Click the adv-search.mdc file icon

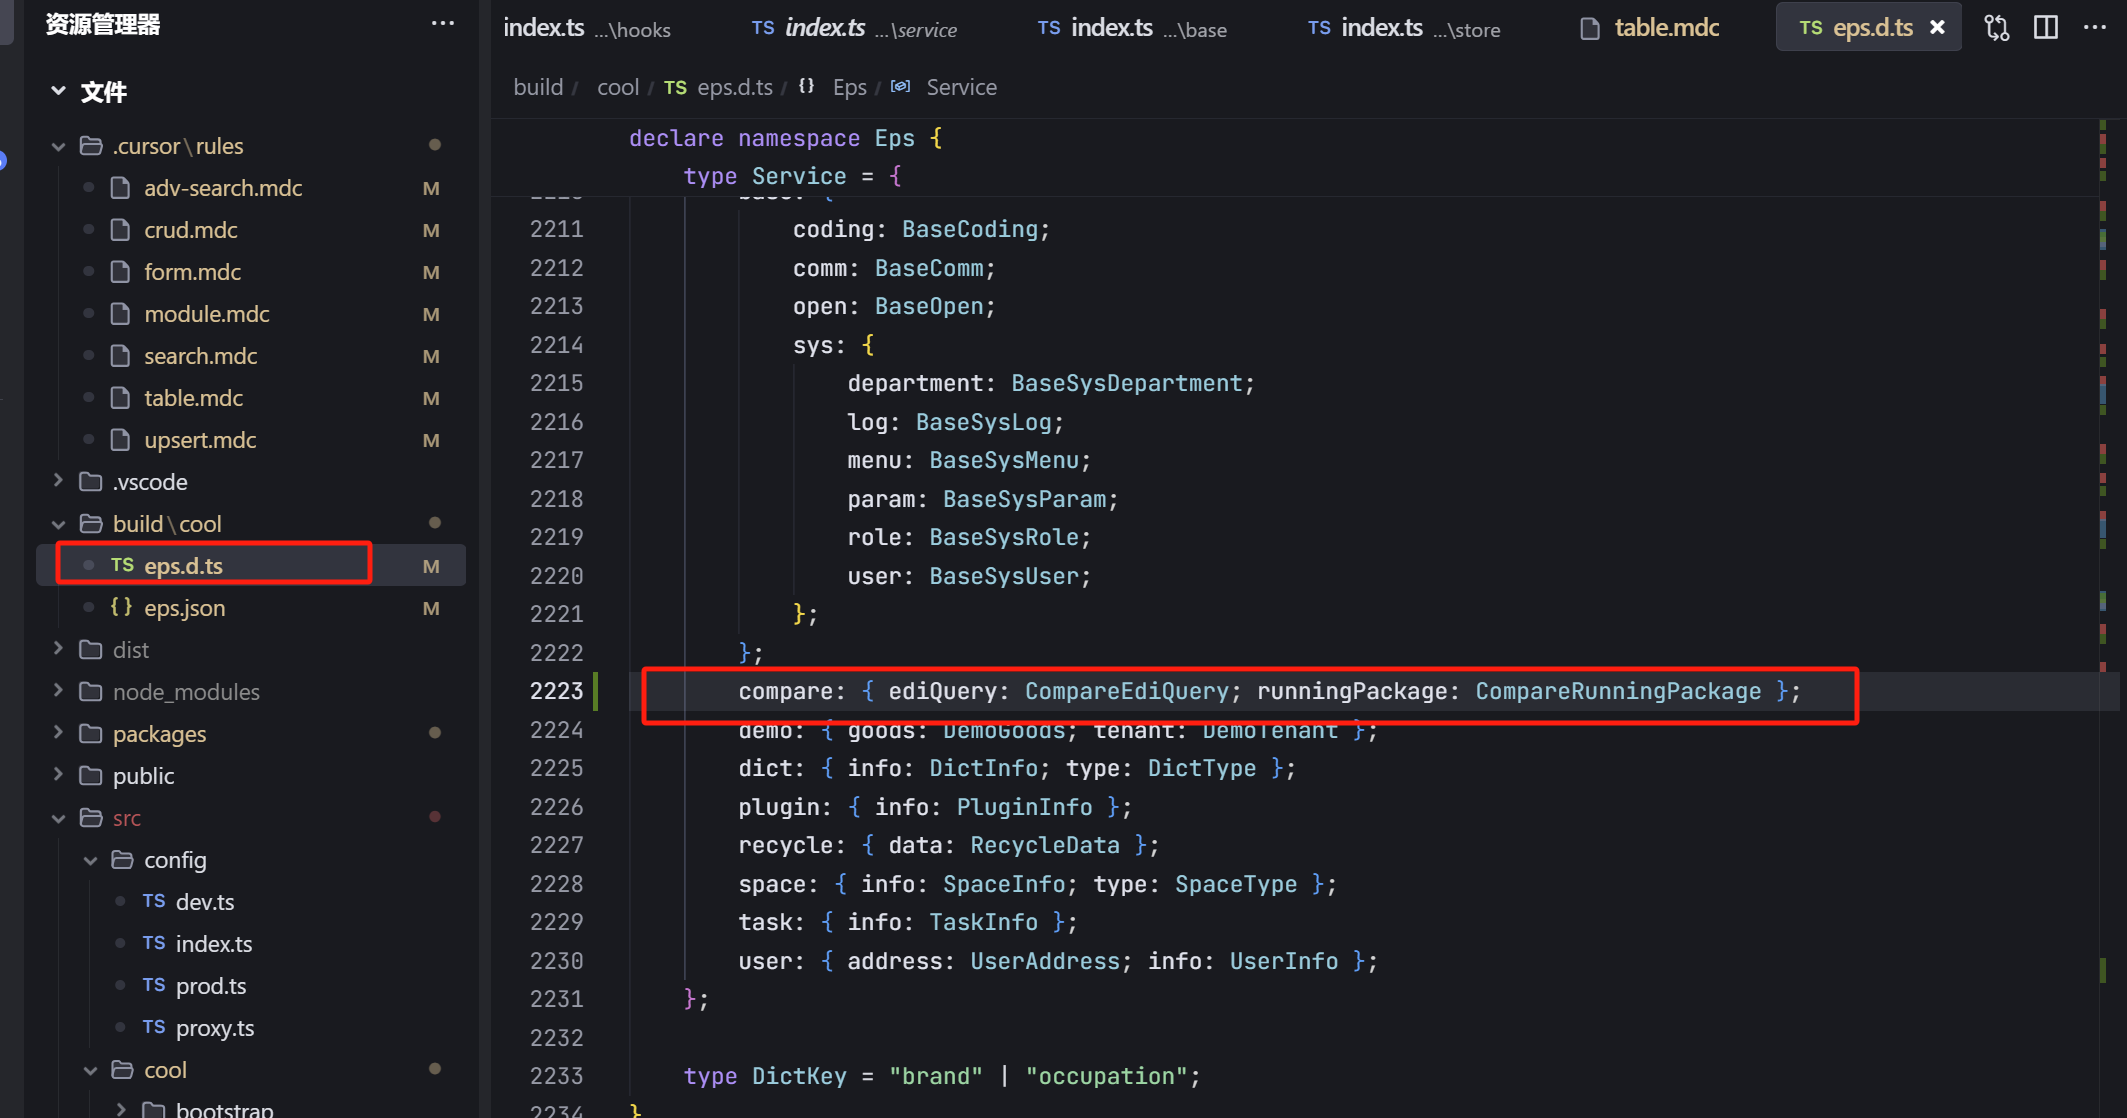point(121,188)
